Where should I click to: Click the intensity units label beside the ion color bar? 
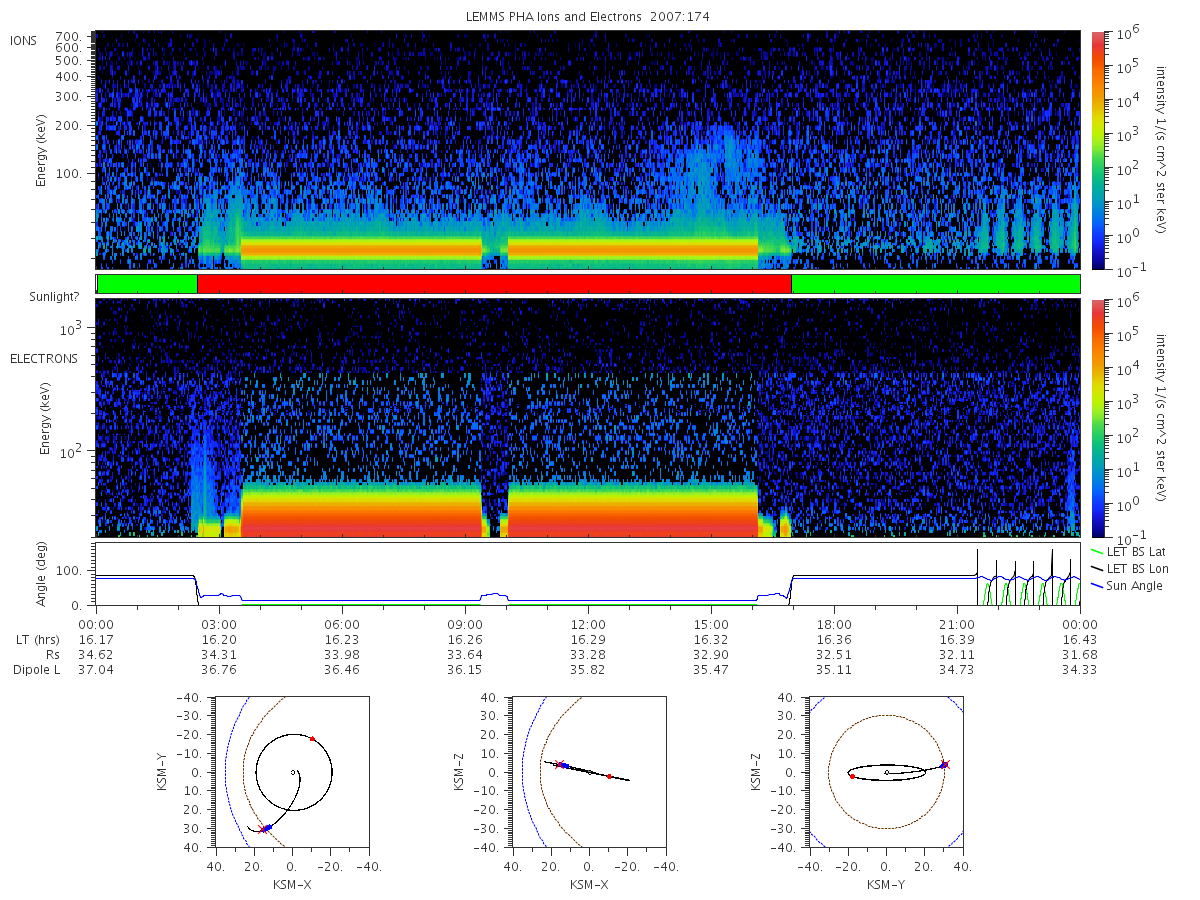click(1162, 150)
